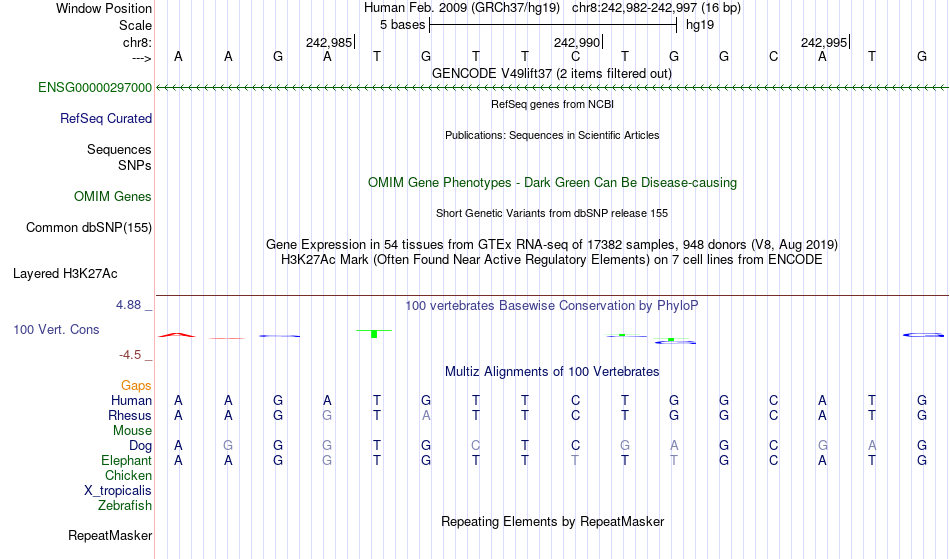
Task: Click the forward strand arrow label
Action: 142,58
